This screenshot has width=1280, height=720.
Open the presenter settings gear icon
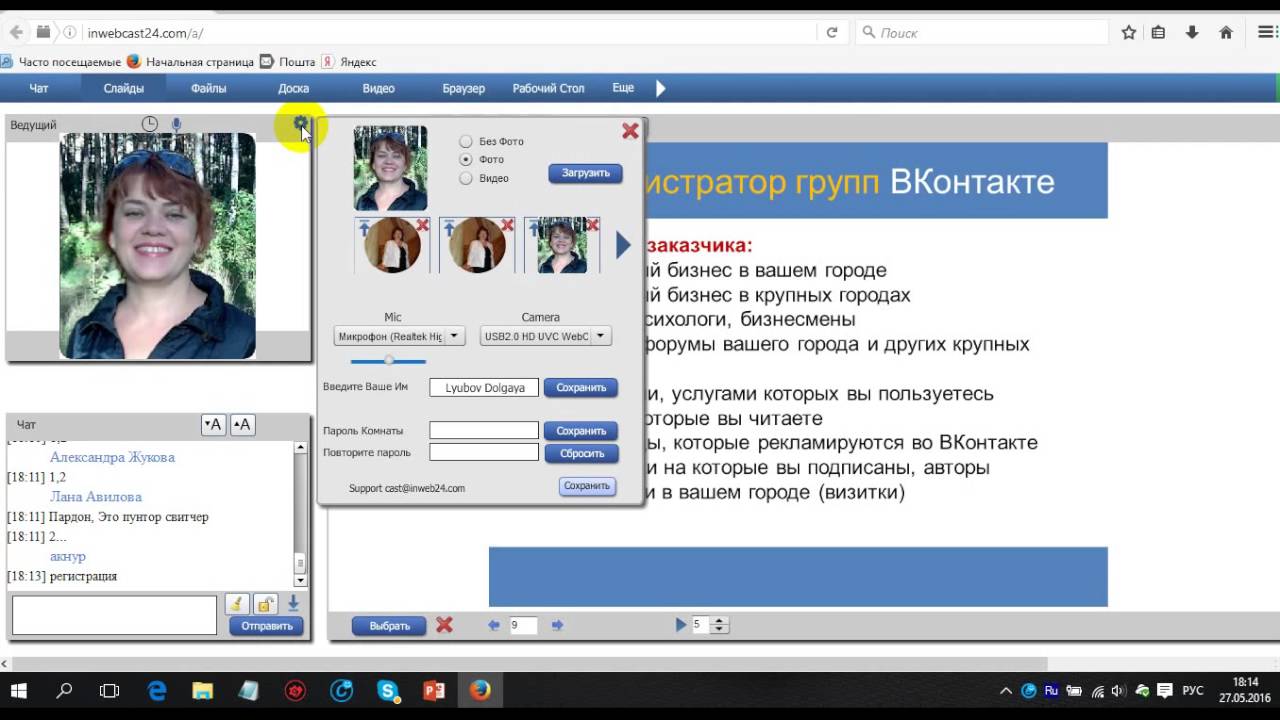pos(300,124)
